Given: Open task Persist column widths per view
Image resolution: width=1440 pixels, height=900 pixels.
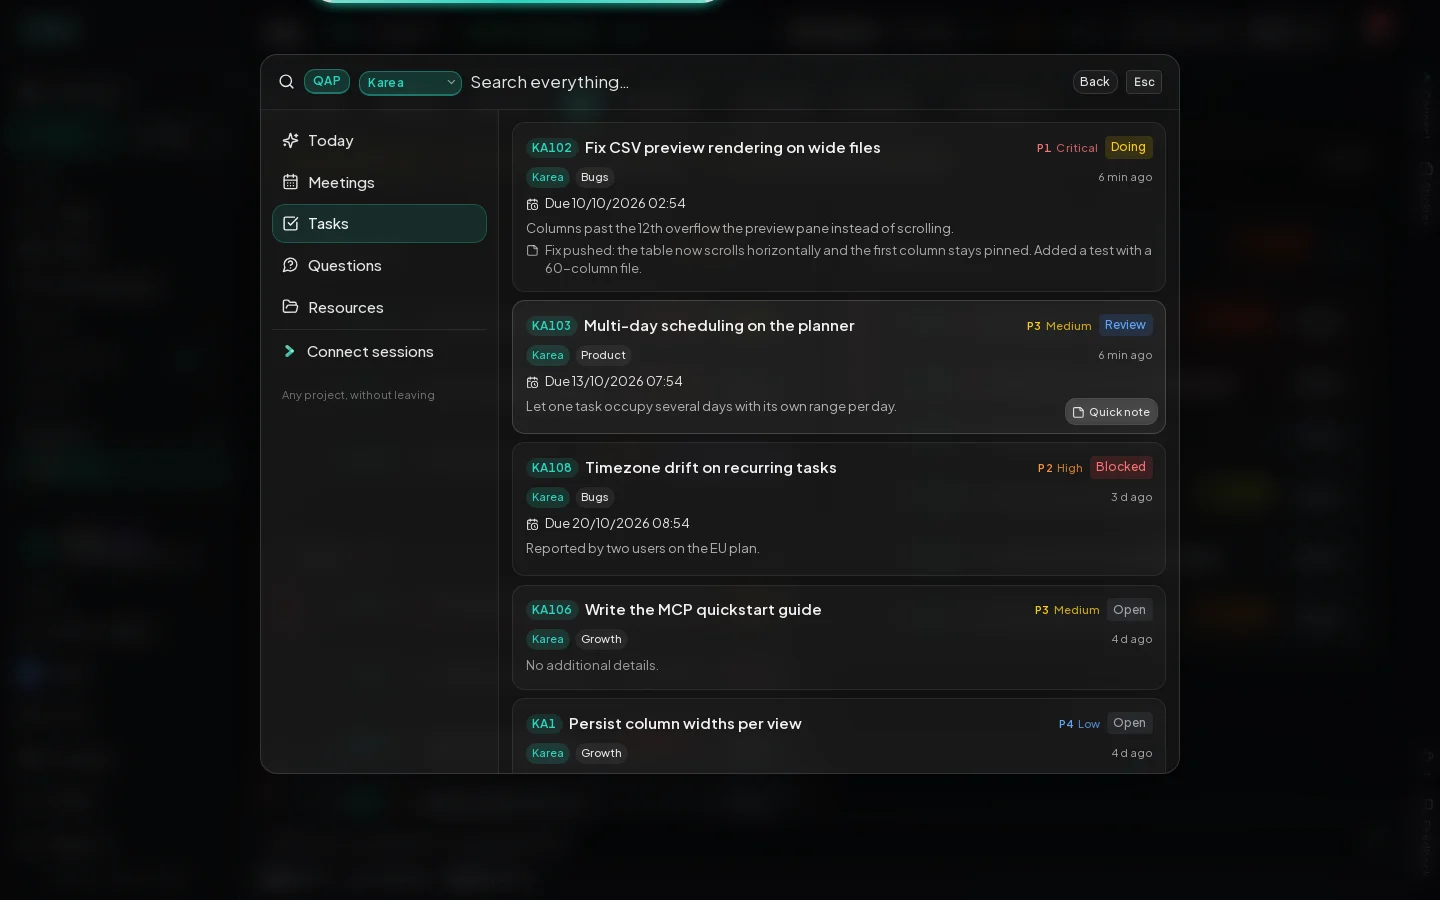Looking at the screenshot, I should 684,724.
